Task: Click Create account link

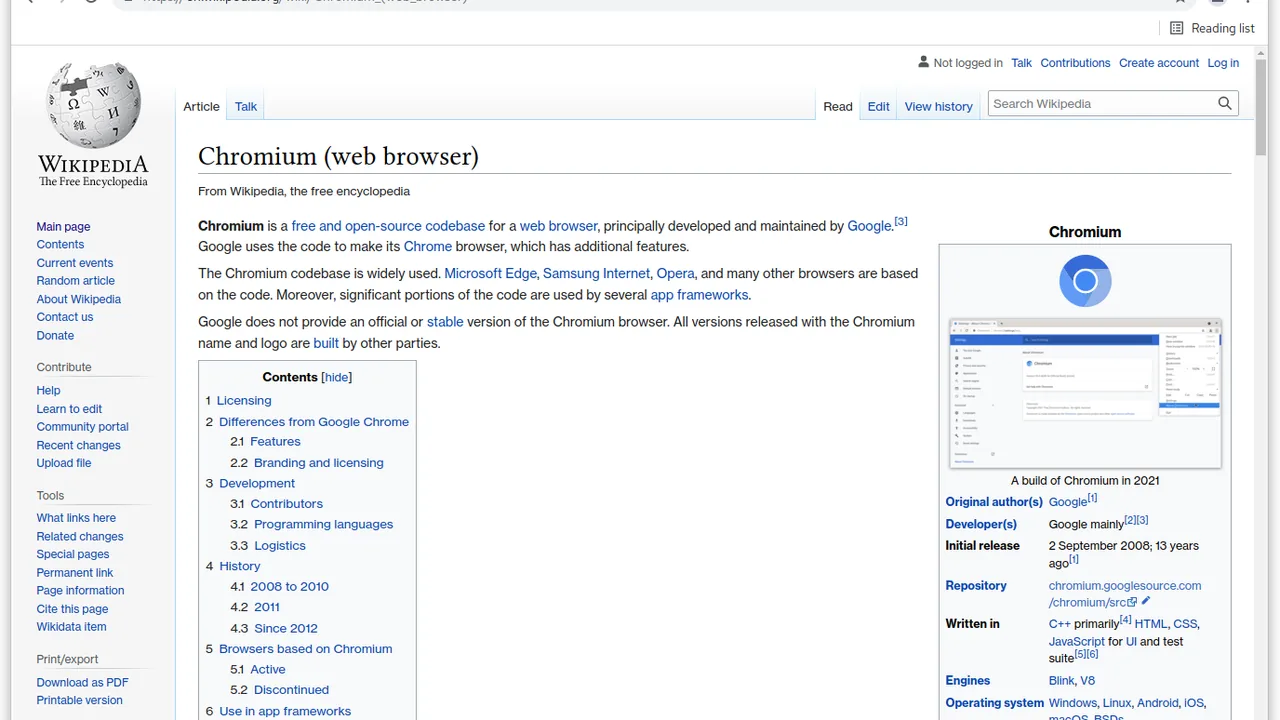Action: click(x=1159, y=63)
